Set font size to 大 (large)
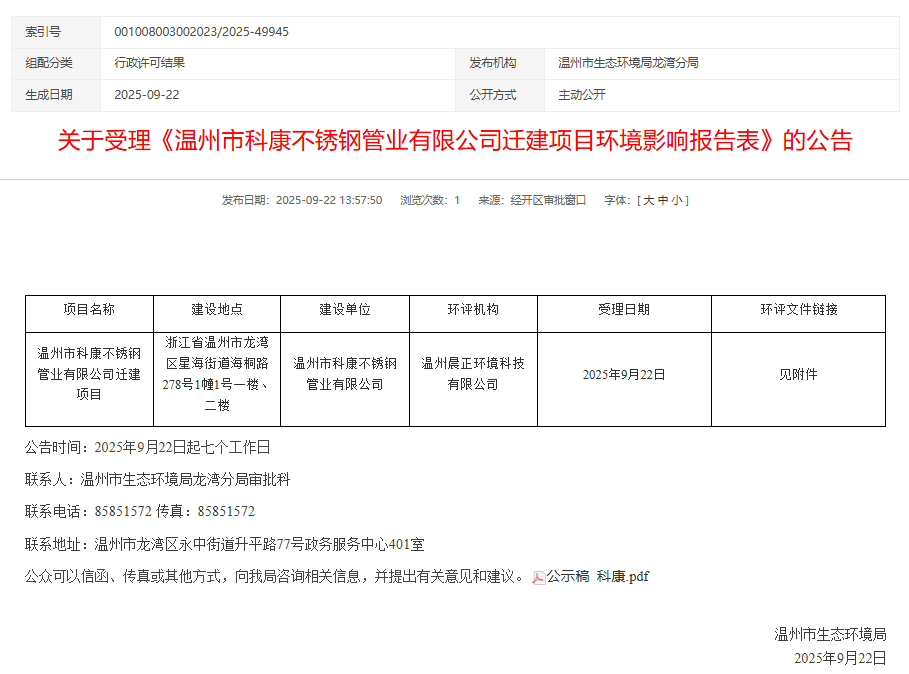This screenshot has width=909, height=674. tap(648, 200)
